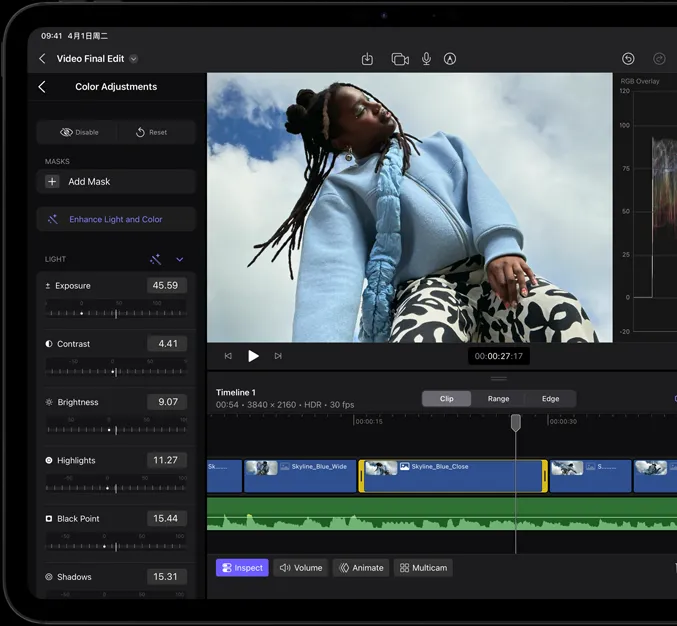This screenshot has width=677, height=626.
Task: Click the magic wand in Light section
Action: coord(156,259)
